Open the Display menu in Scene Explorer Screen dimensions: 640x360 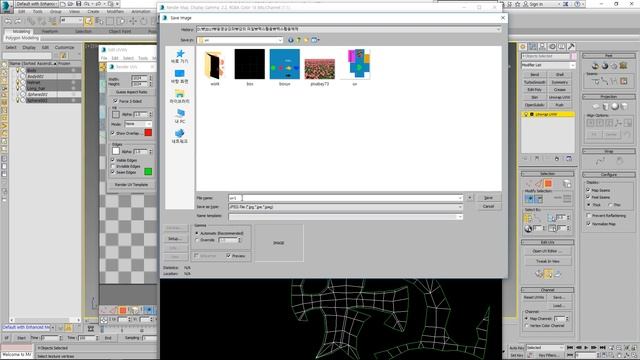pyautogui.click(x=29, y=47)
